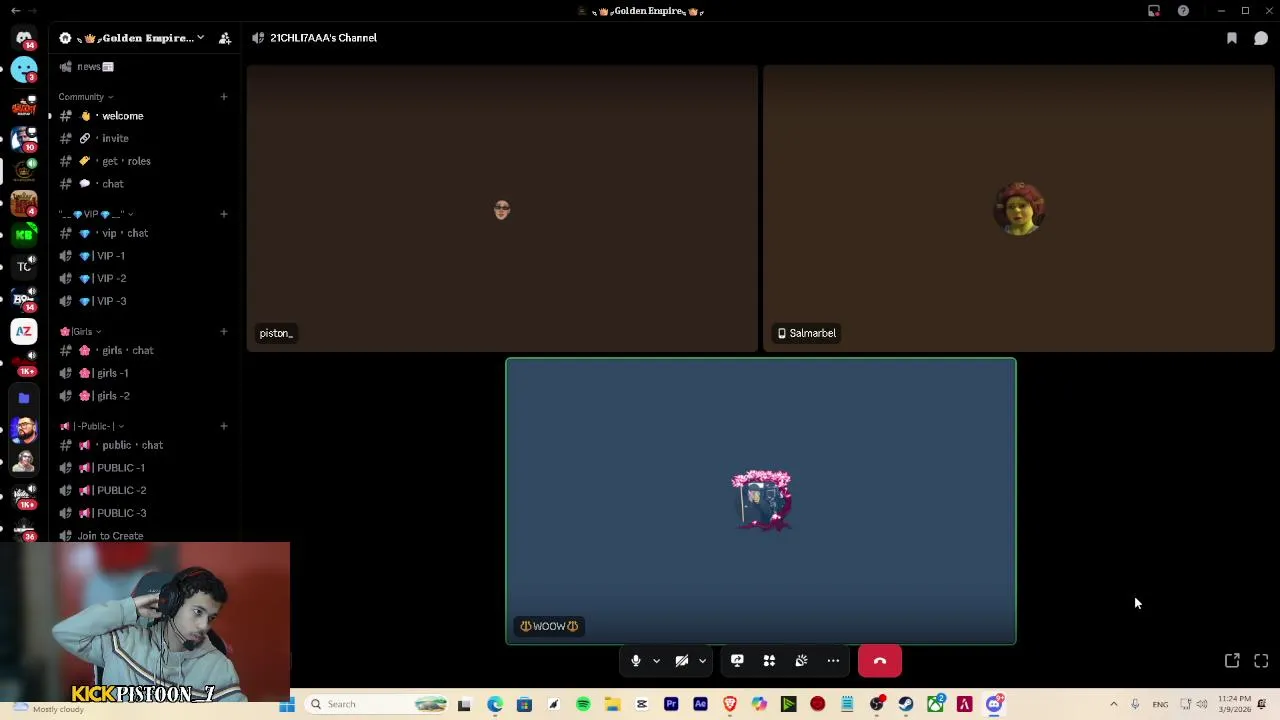
Task: Open Discord direct messages home
Action: click(24, 38)
